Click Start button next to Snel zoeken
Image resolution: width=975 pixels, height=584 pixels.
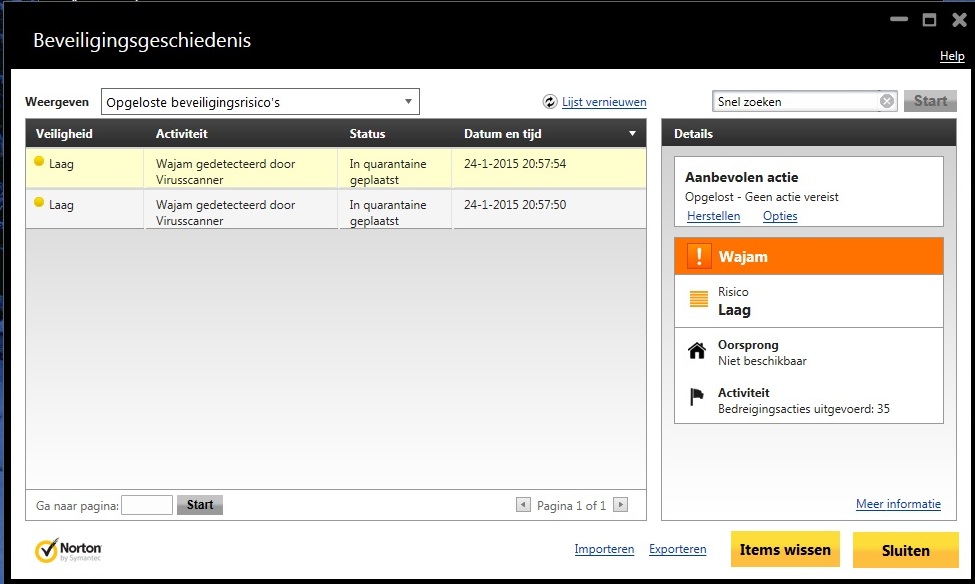point(930,101)
